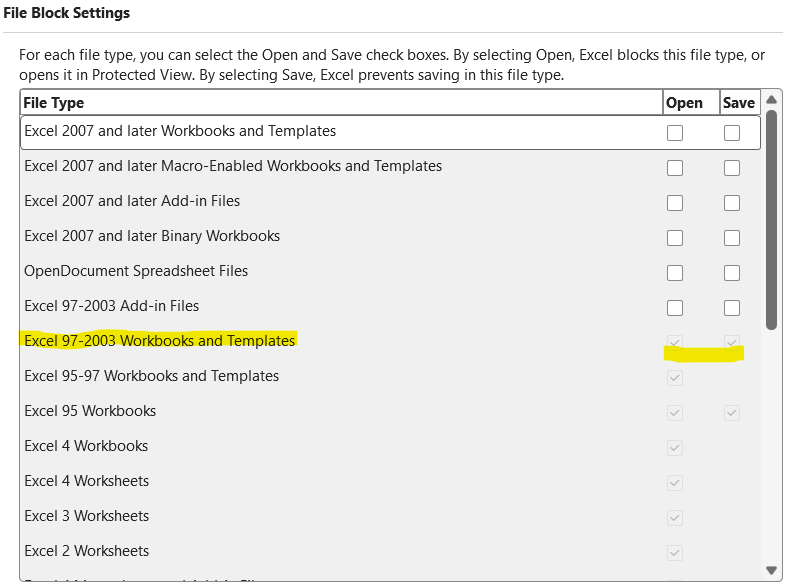This screenshot has width=790, height=587.
Task: Check Save for Excel 2007 Workbooks and Templates
Action: 732,133
